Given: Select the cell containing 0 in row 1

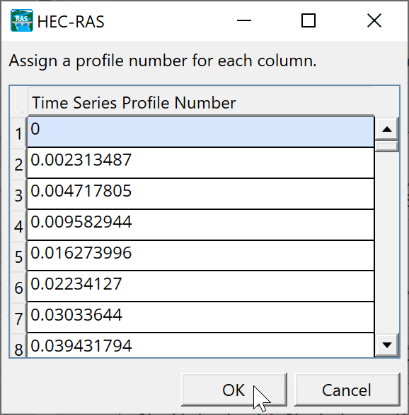Looking at the screenshot, I should click(201, 132).
